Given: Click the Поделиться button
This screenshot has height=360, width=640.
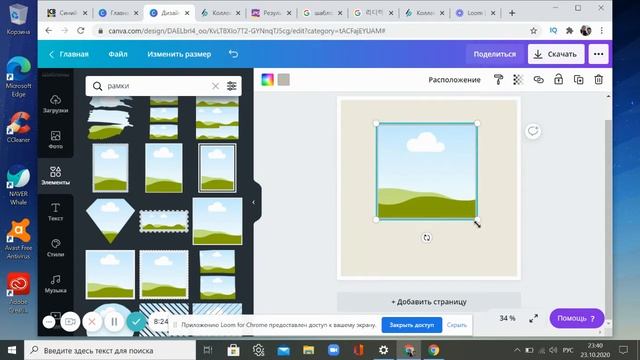Looking at the screenshot, I should point(495,54).
